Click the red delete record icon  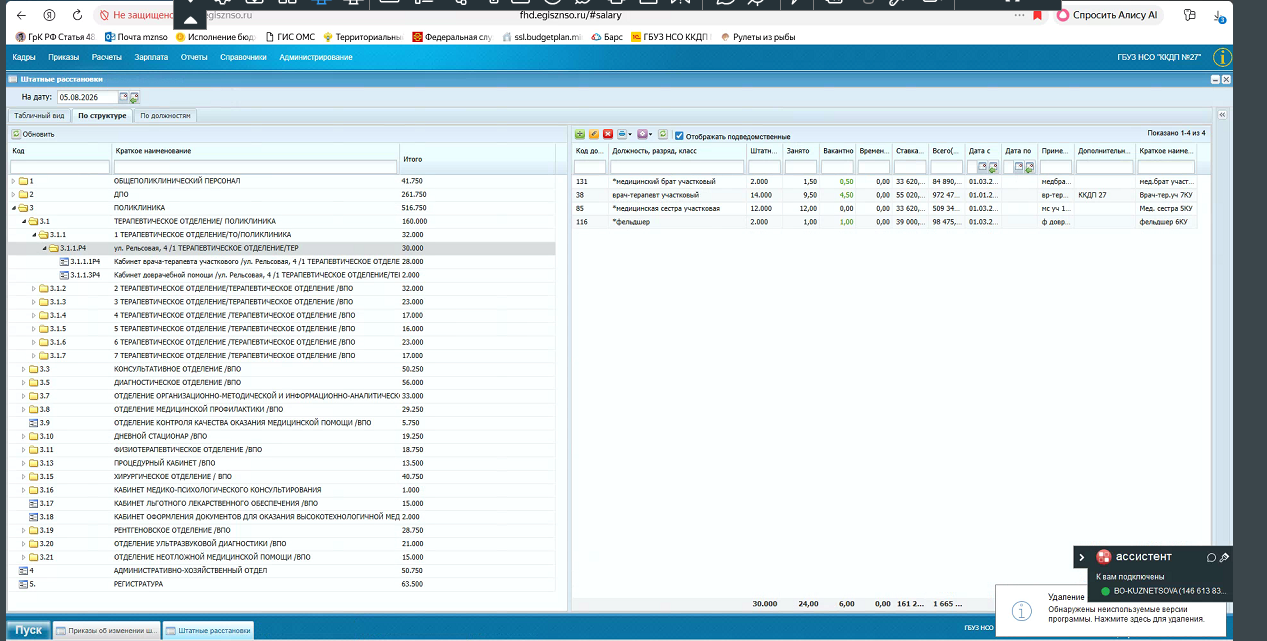click(608, 134)
